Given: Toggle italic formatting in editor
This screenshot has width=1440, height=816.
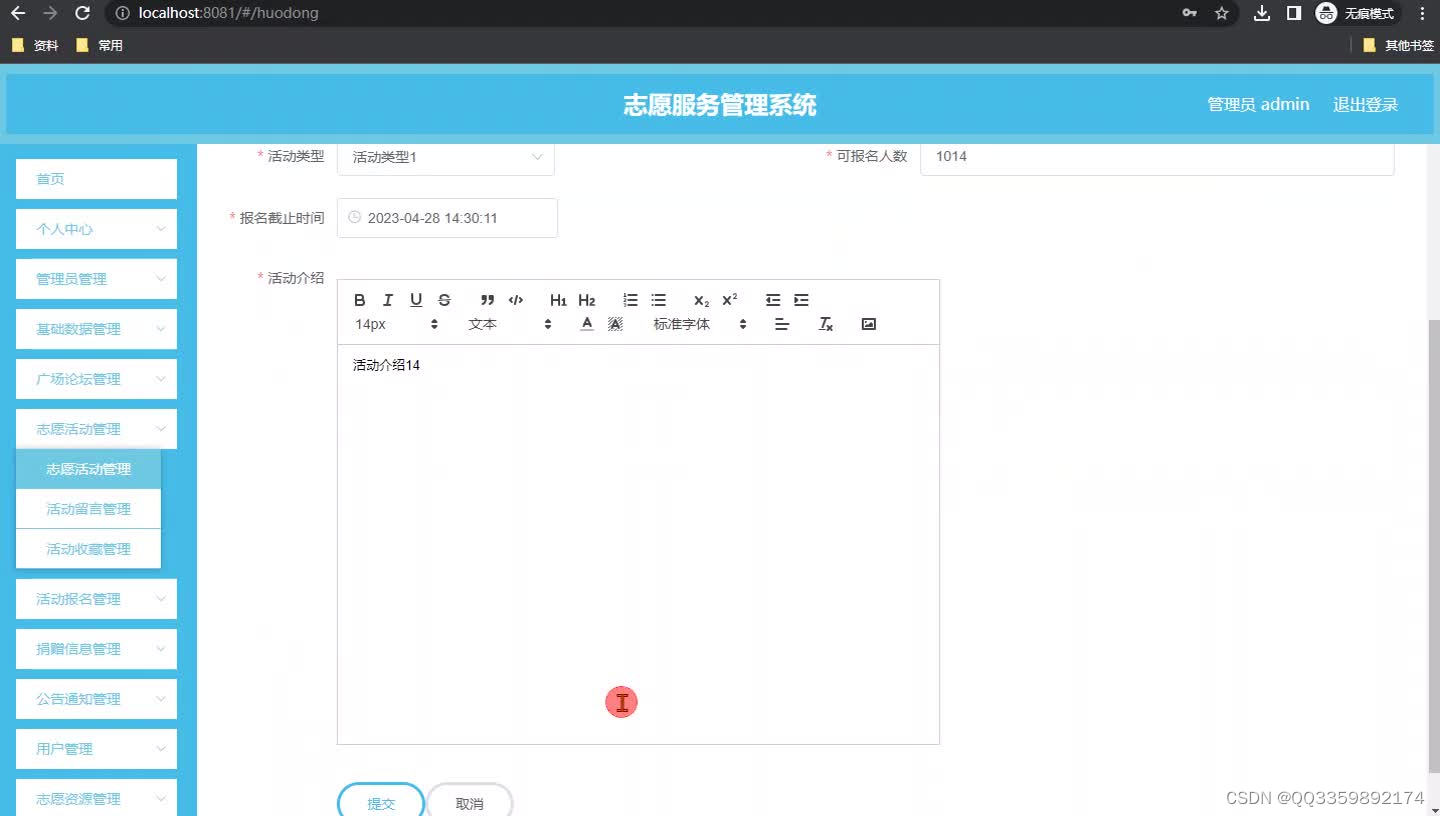Looking at the screenshot, I should coord(388,300).
